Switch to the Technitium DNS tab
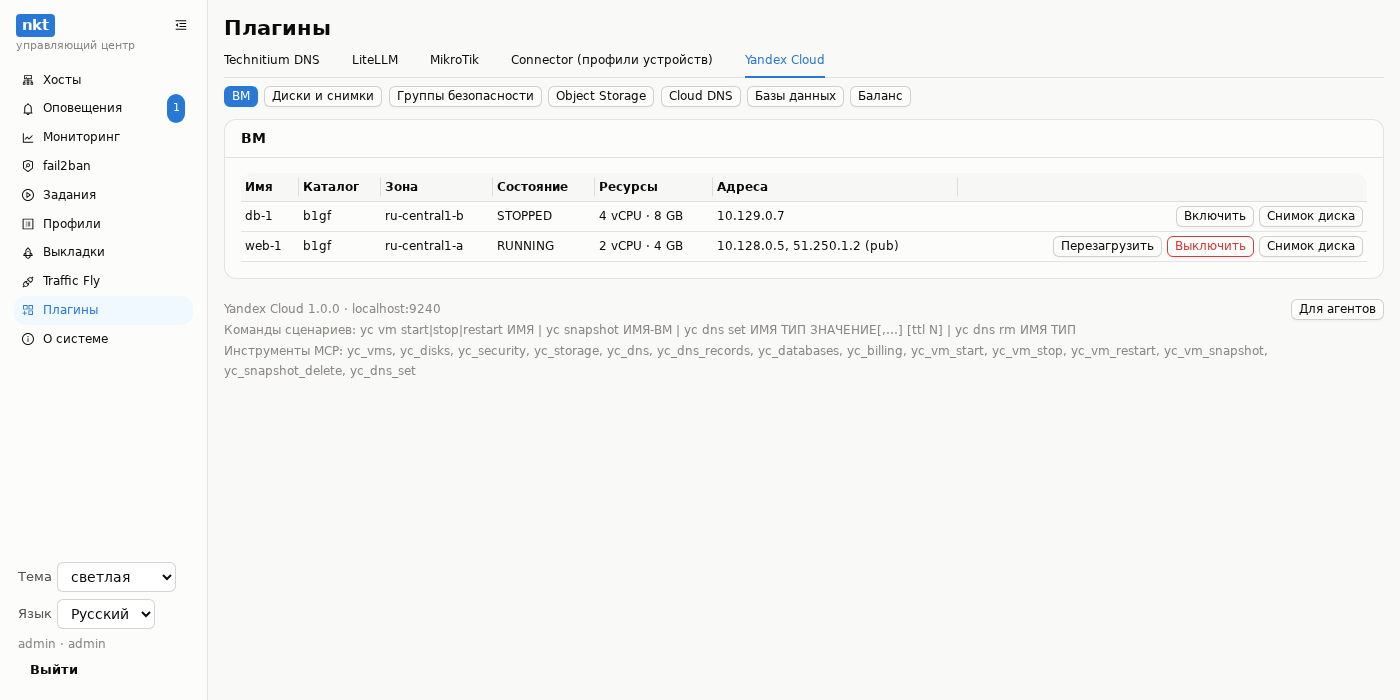1400x700 pixels. pyautogui.click(x=272, y=60)
